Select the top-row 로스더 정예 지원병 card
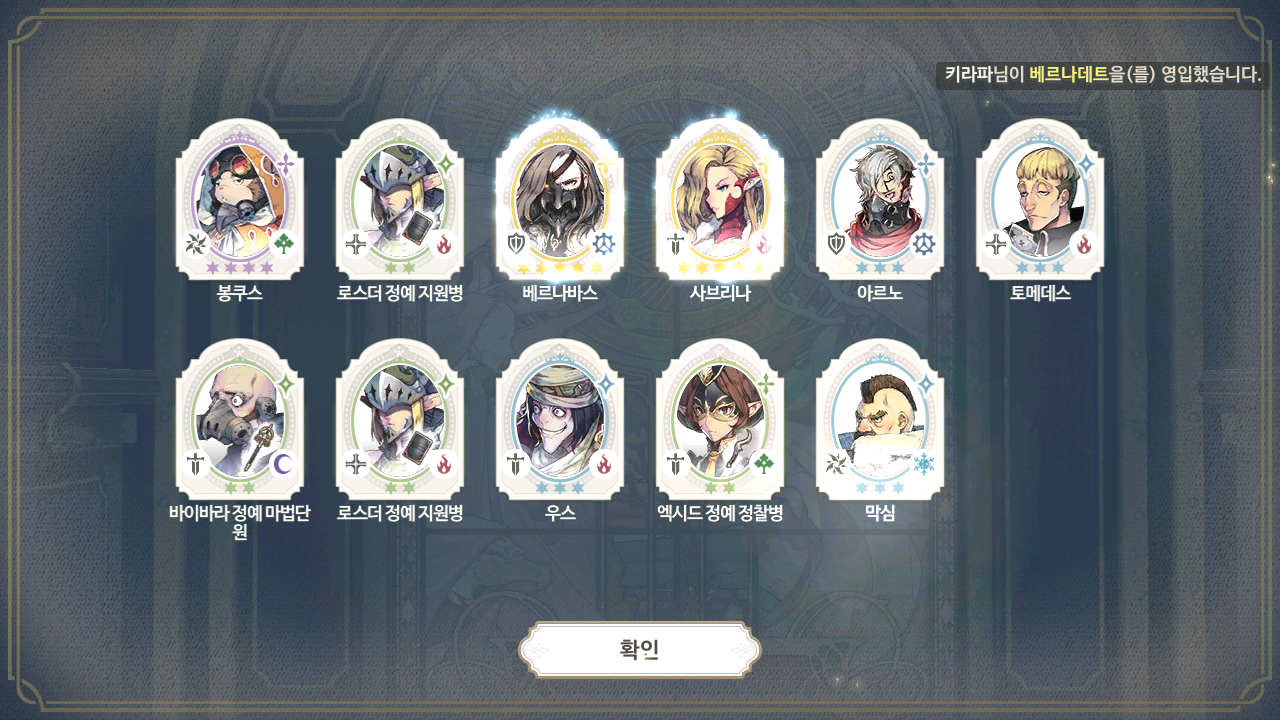 (400, 200)
